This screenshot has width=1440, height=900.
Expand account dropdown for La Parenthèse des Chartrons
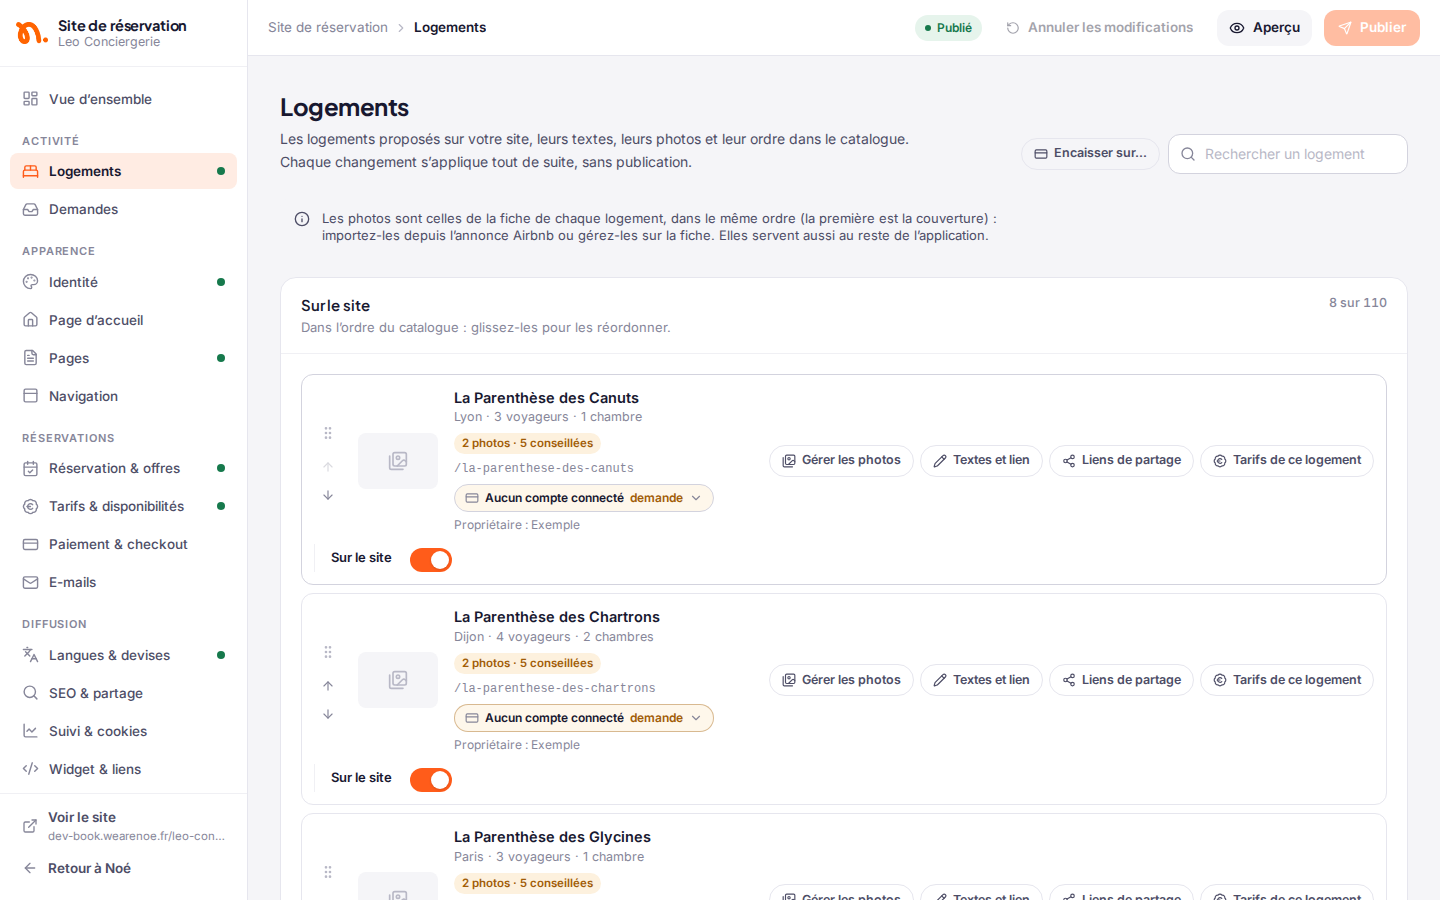coord(584,718)
